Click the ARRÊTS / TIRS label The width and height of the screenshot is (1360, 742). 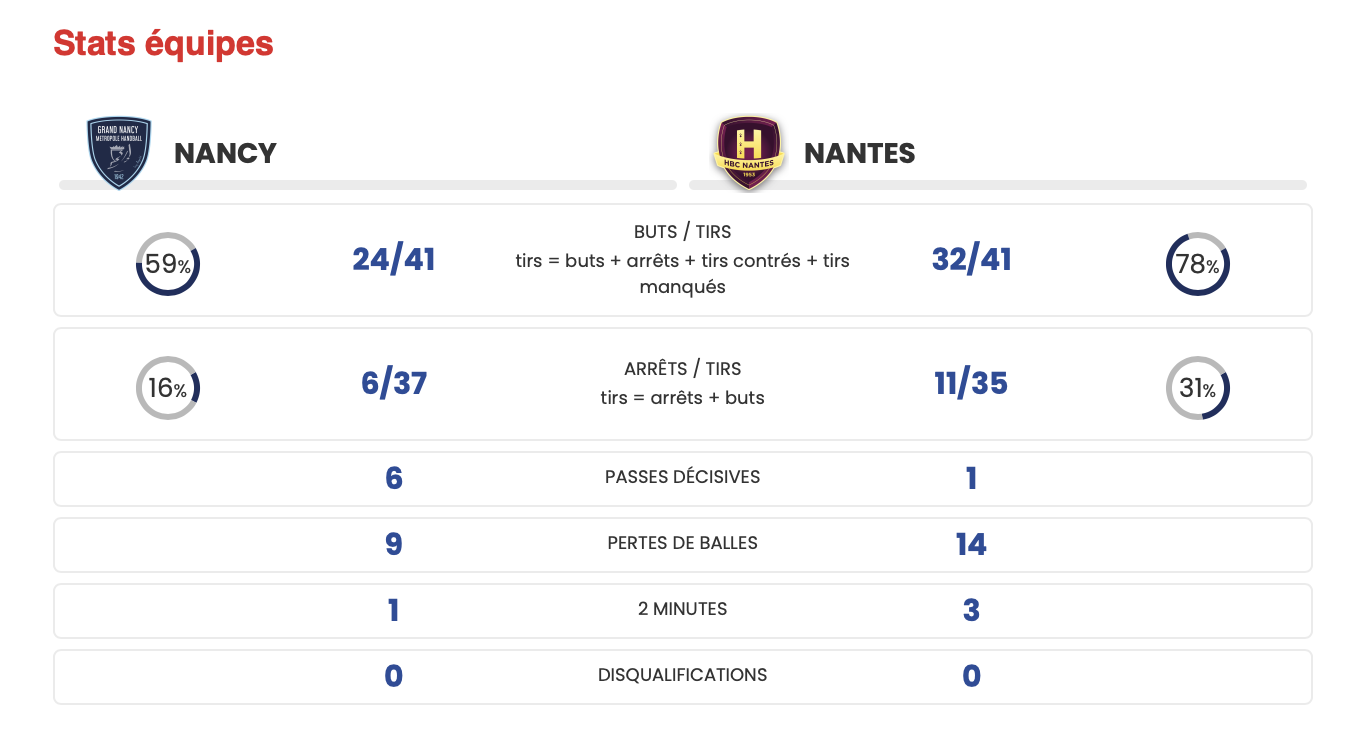683,369
